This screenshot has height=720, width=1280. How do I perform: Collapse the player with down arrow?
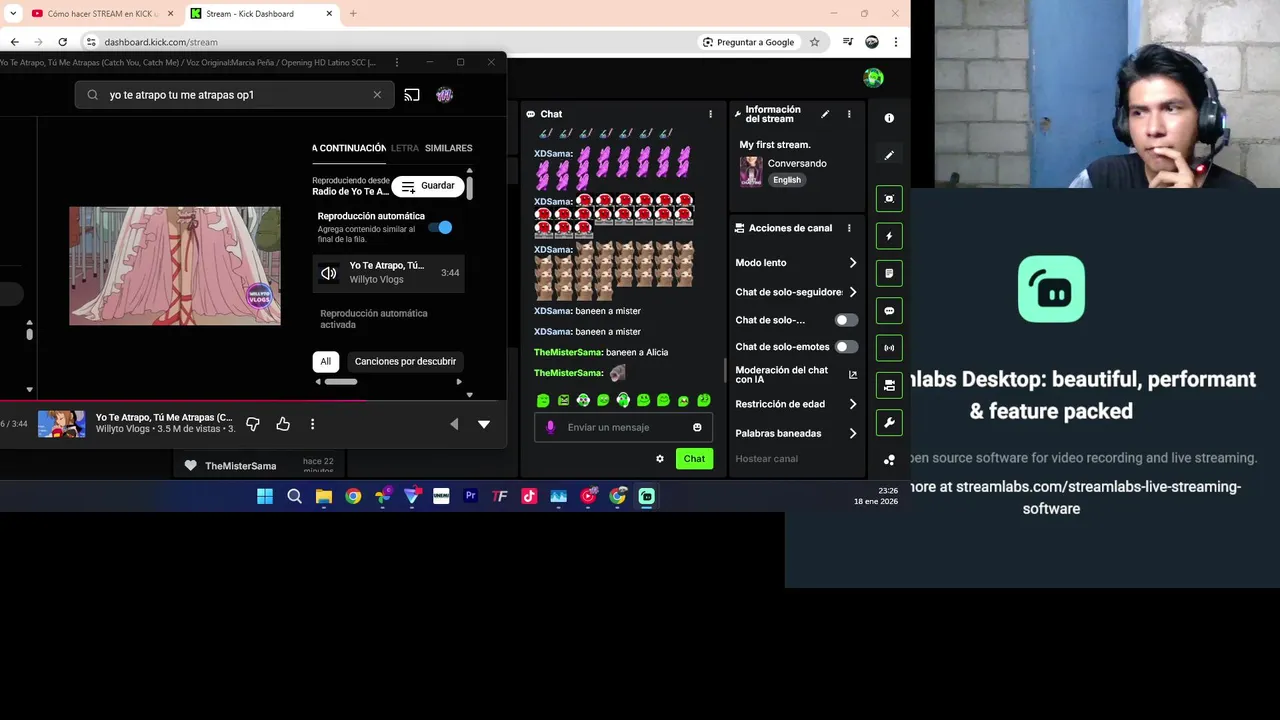click(484, 424)
